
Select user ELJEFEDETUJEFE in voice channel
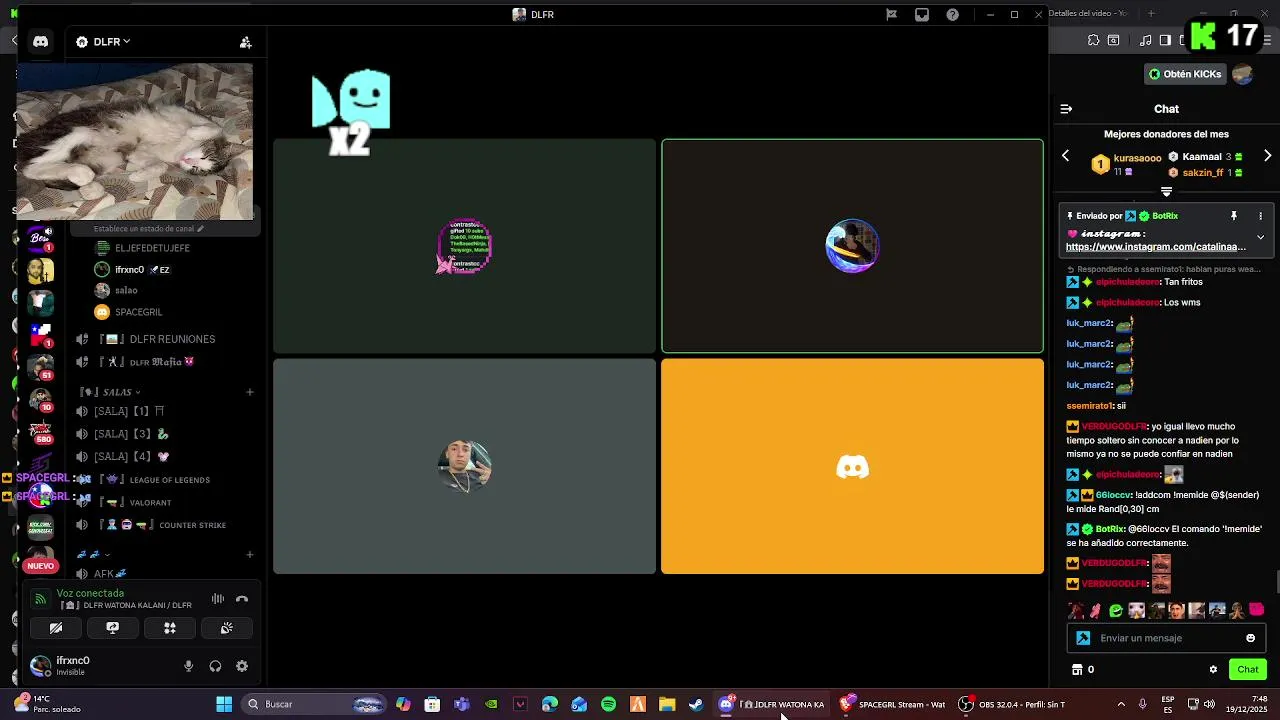coord(141,248)
